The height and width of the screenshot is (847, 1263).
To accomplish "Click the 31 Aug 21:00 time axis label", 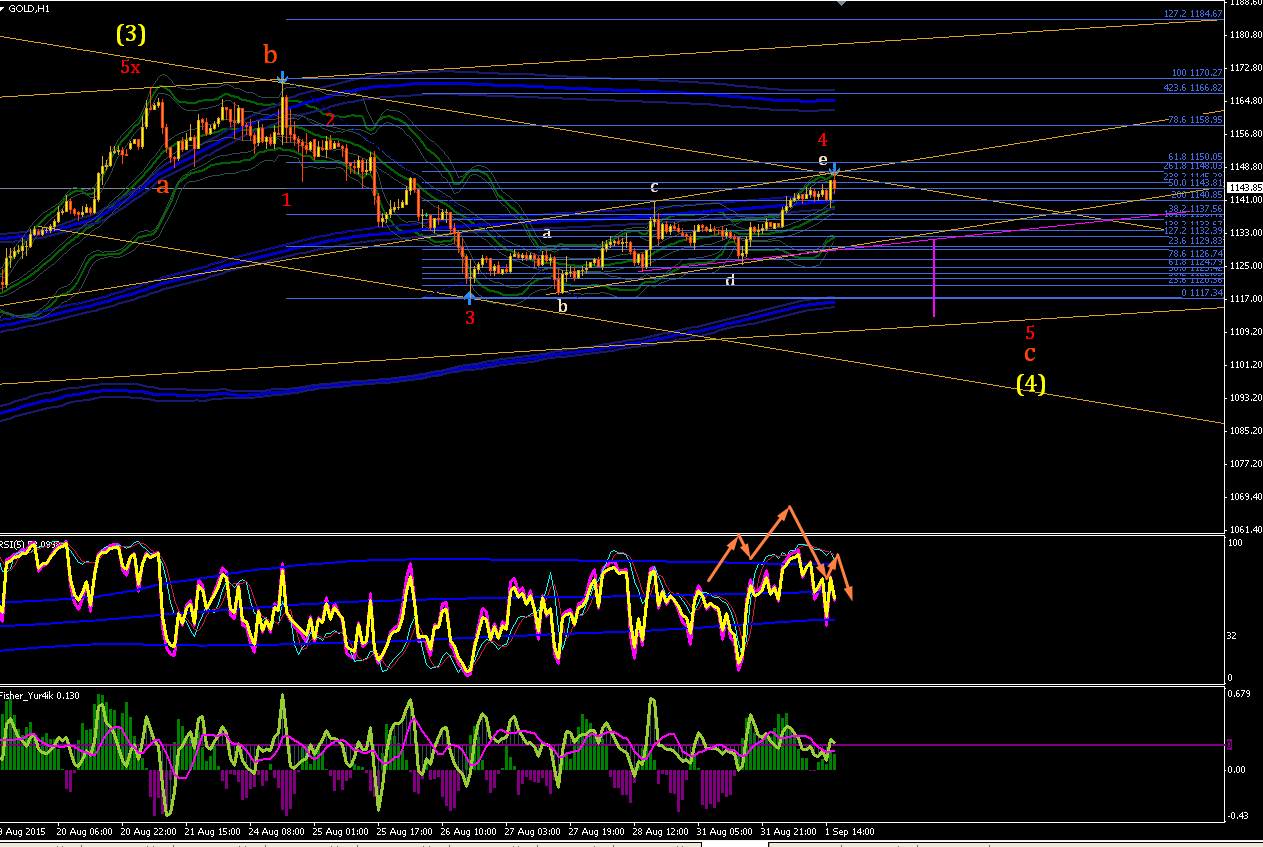I will [x=786, y=831].
